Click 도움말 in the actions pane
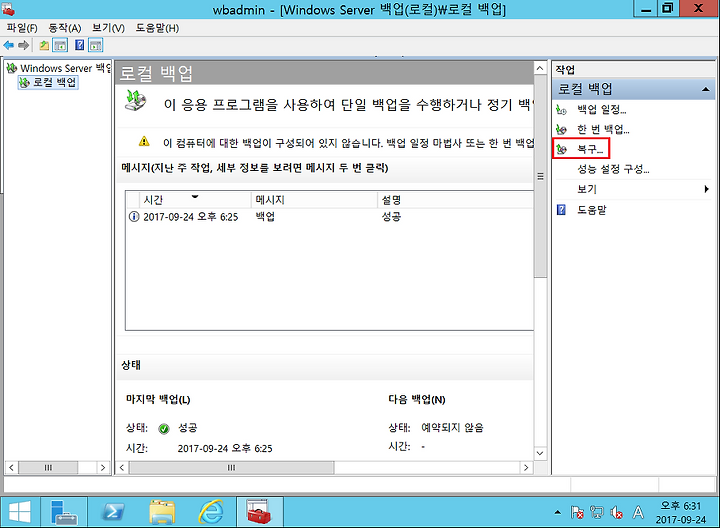Screen dimensions: 720x528 [x=591, y=210]
